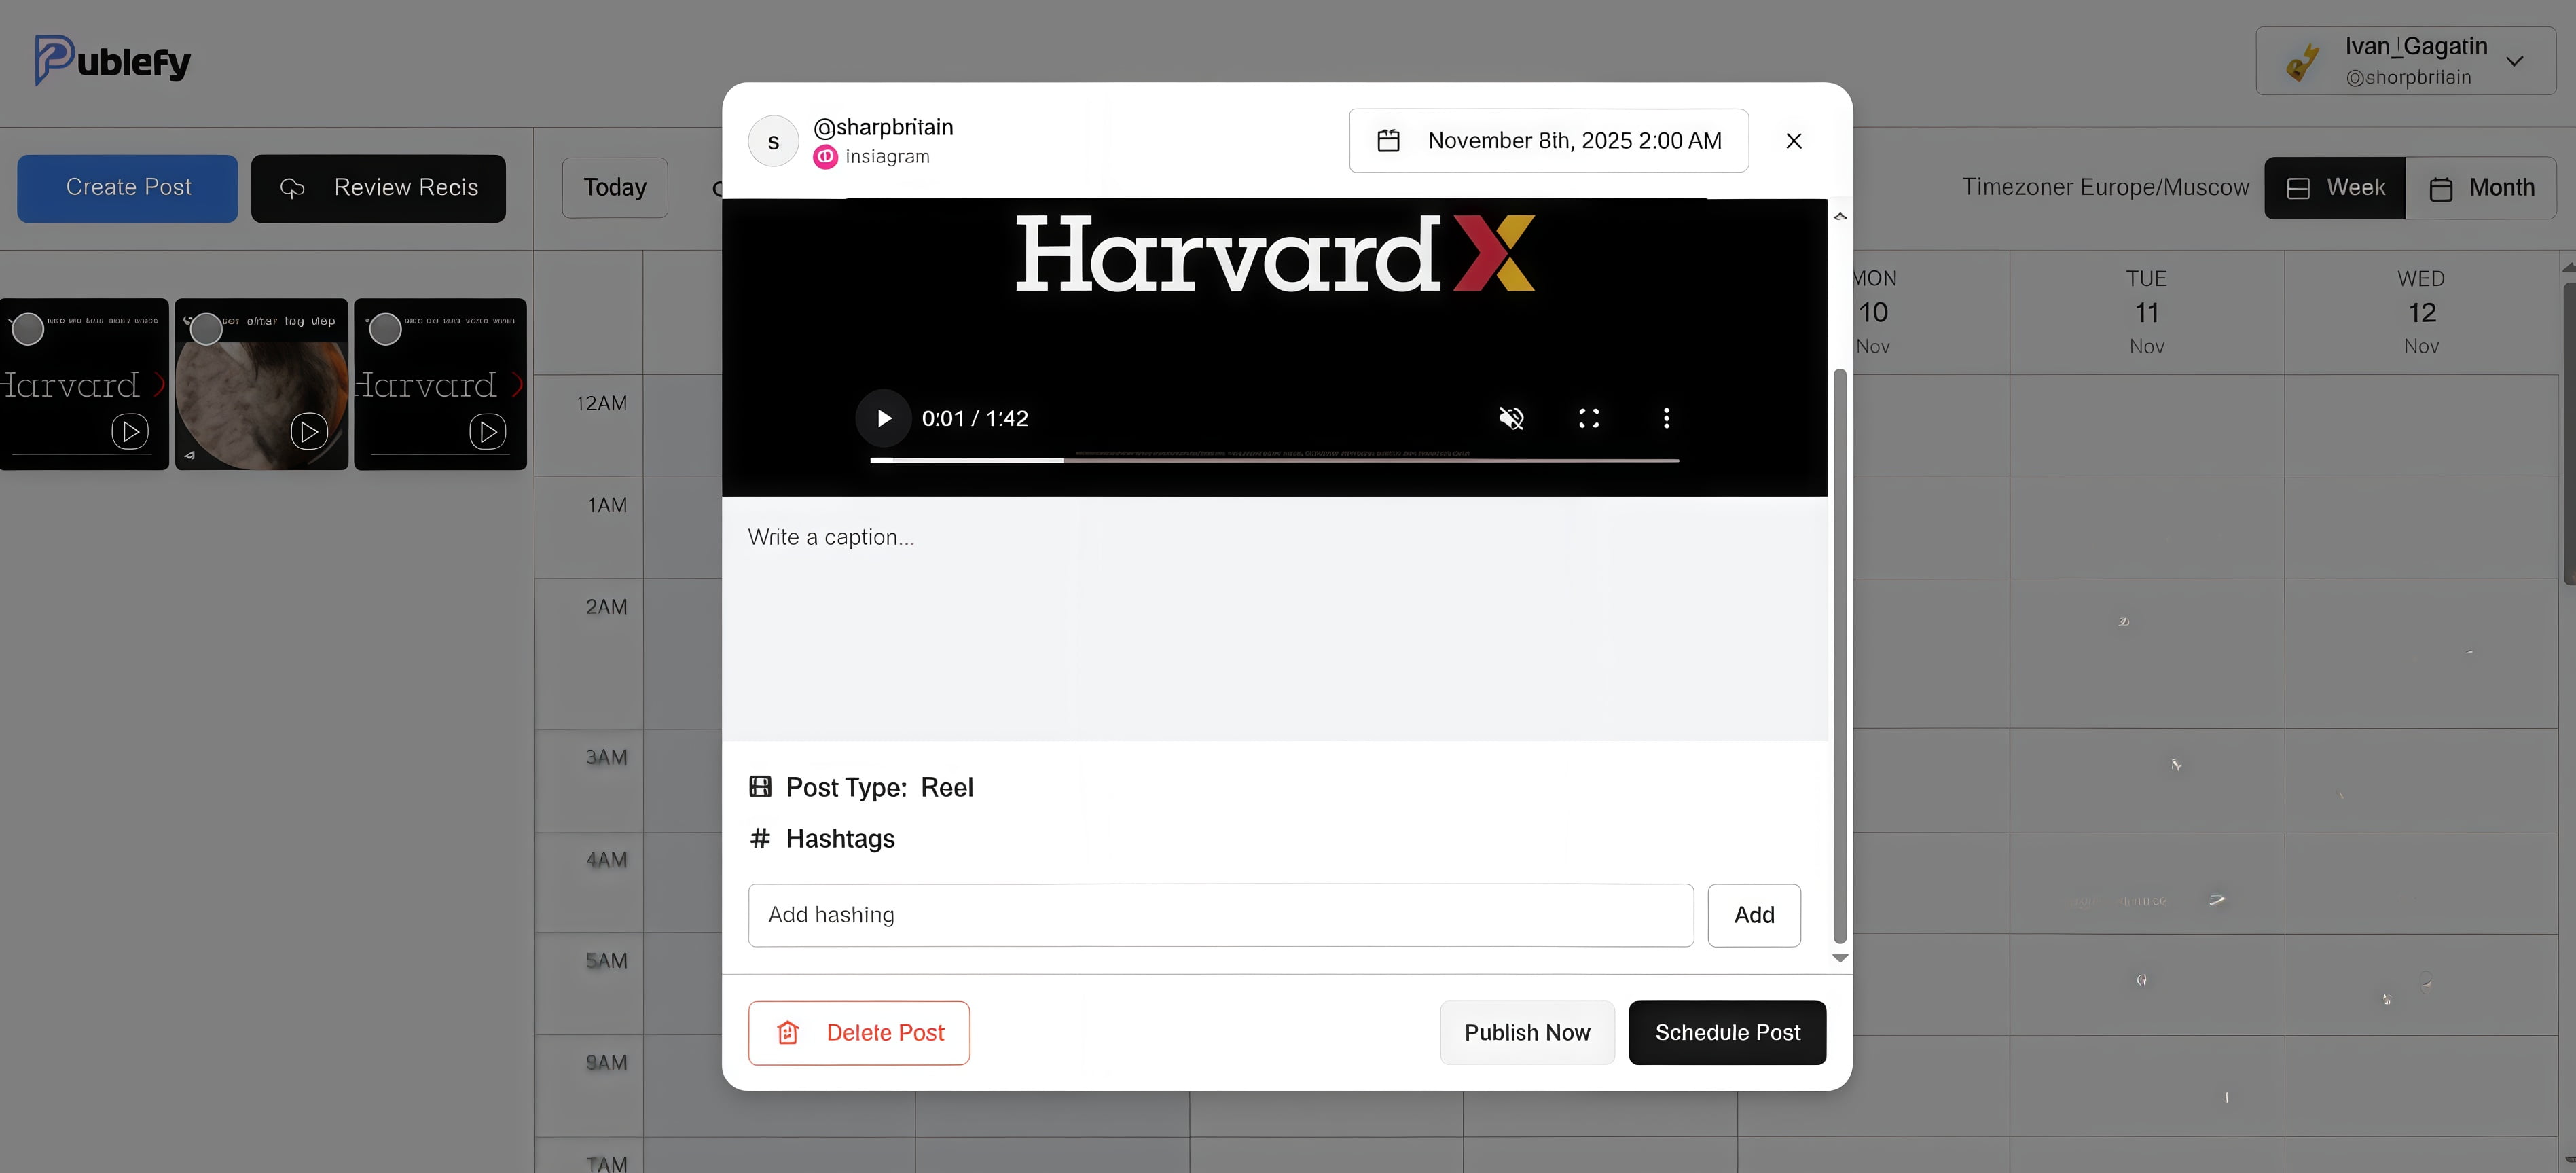Focus the Add hashtag input field

click(x=1220, y=915)
